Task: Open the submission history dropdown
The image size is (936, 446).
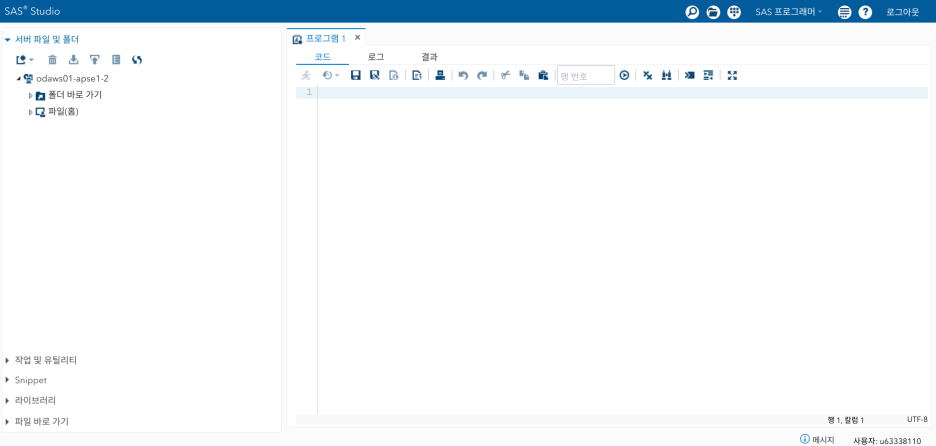Action: point(331,75)
